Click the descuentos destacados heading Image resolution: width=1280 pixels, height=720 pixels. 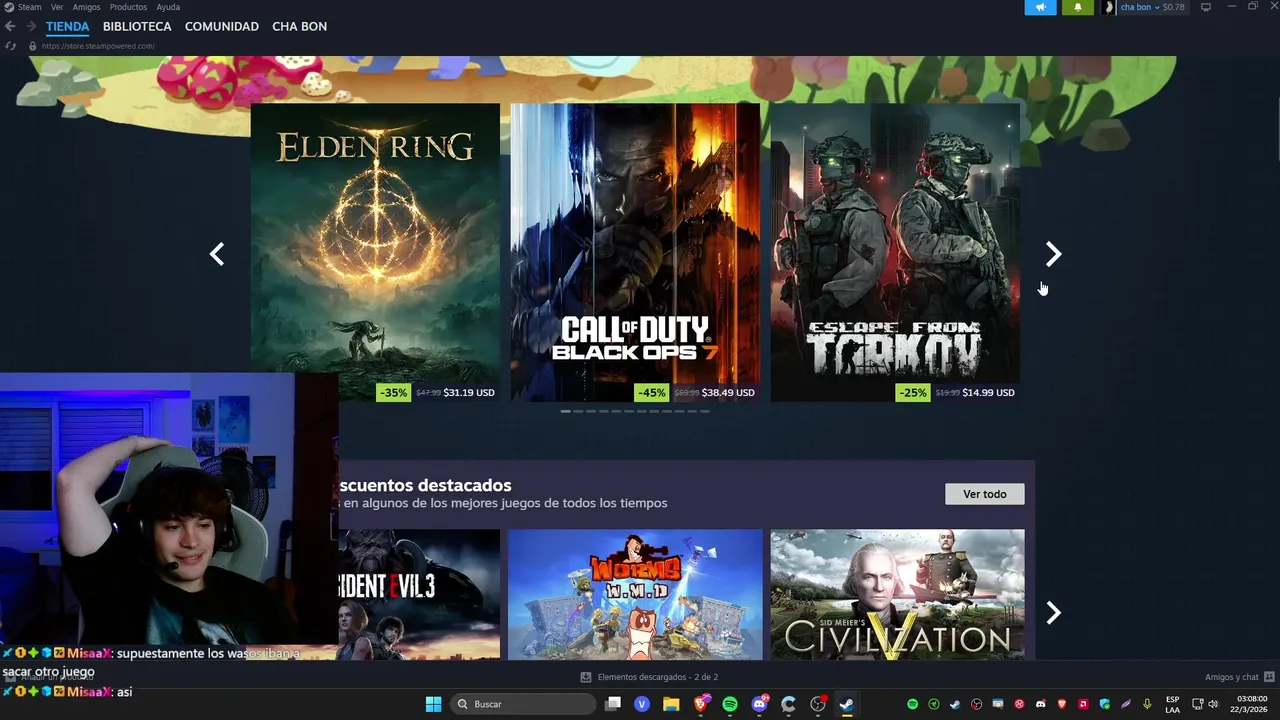tap(426, 485)
